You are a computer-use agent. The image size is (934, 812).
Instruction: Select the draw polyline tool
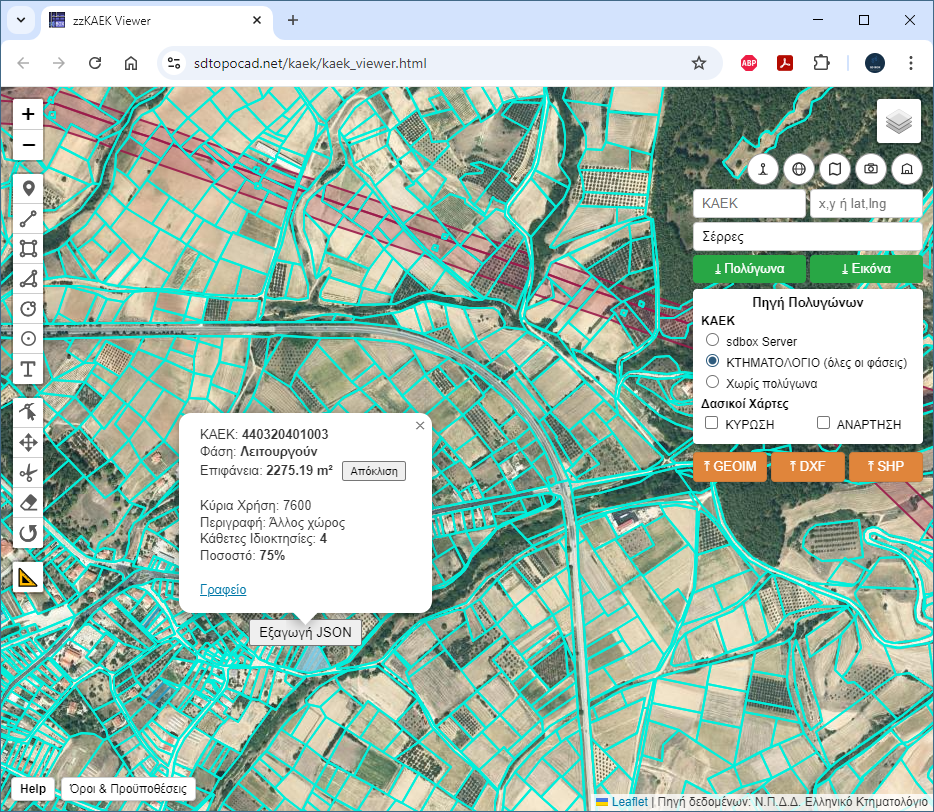[28, 218]
